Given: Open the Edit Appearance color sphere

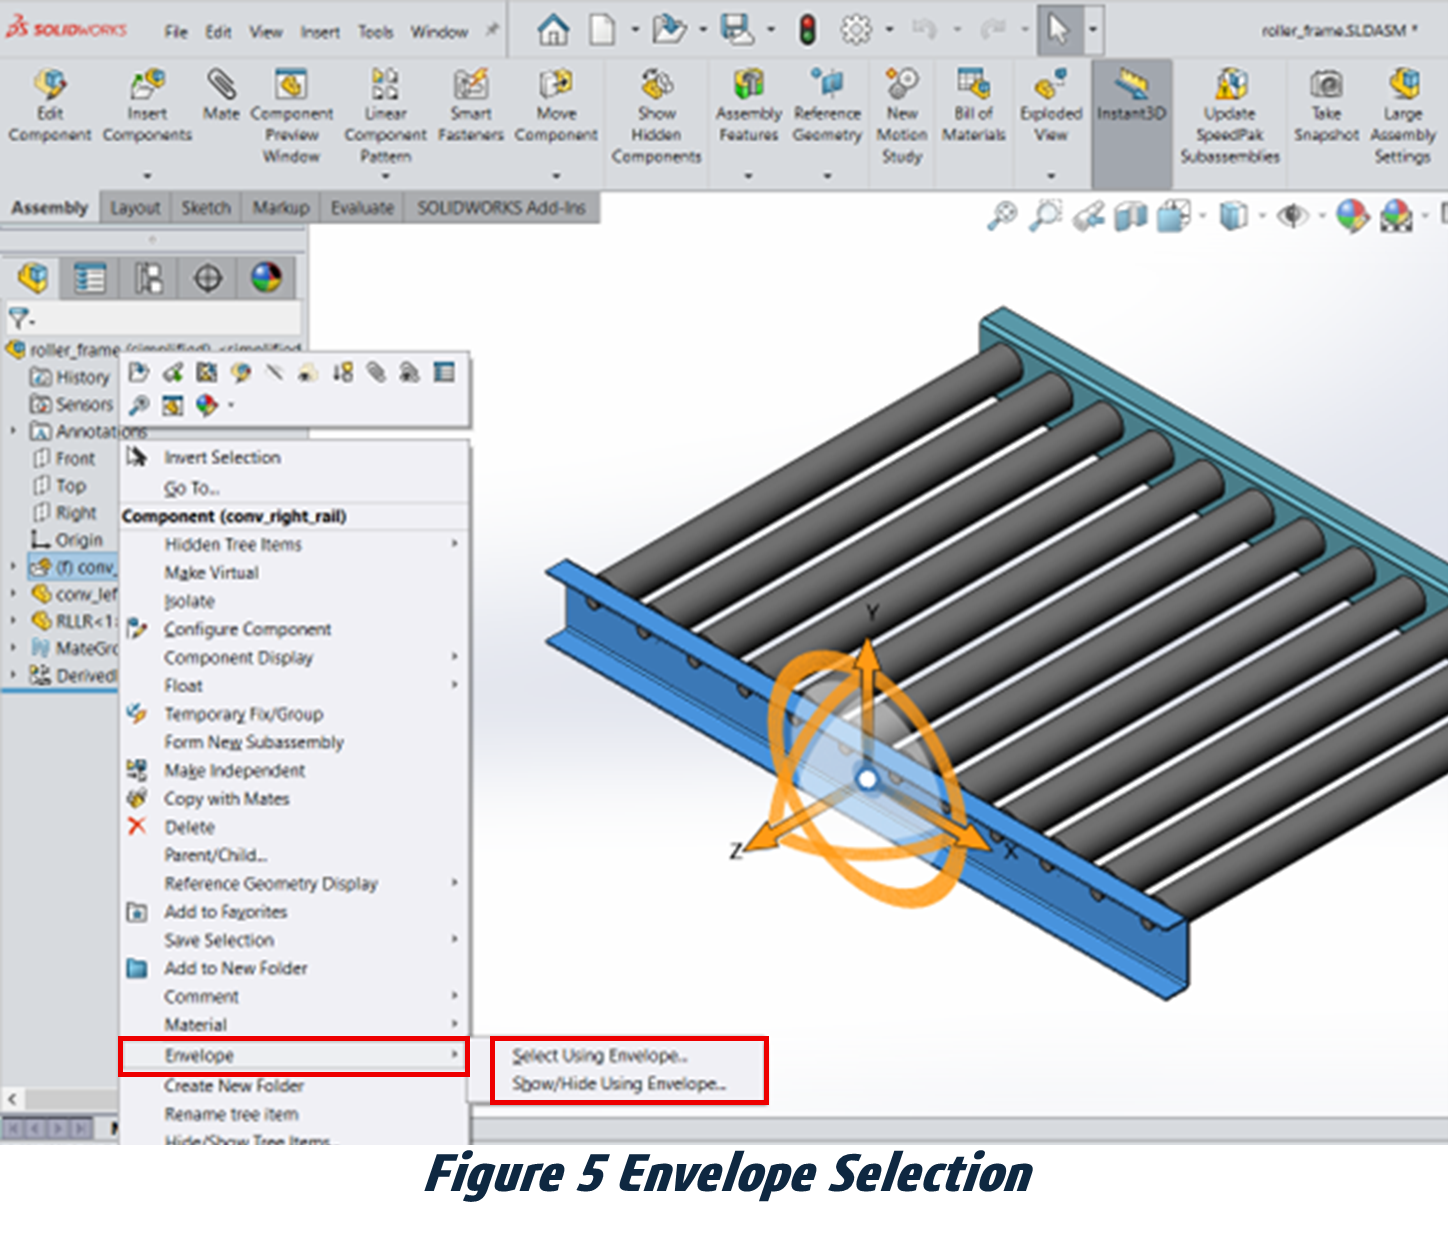Looking at the screenshot, I should click(x=1352, y=216).
